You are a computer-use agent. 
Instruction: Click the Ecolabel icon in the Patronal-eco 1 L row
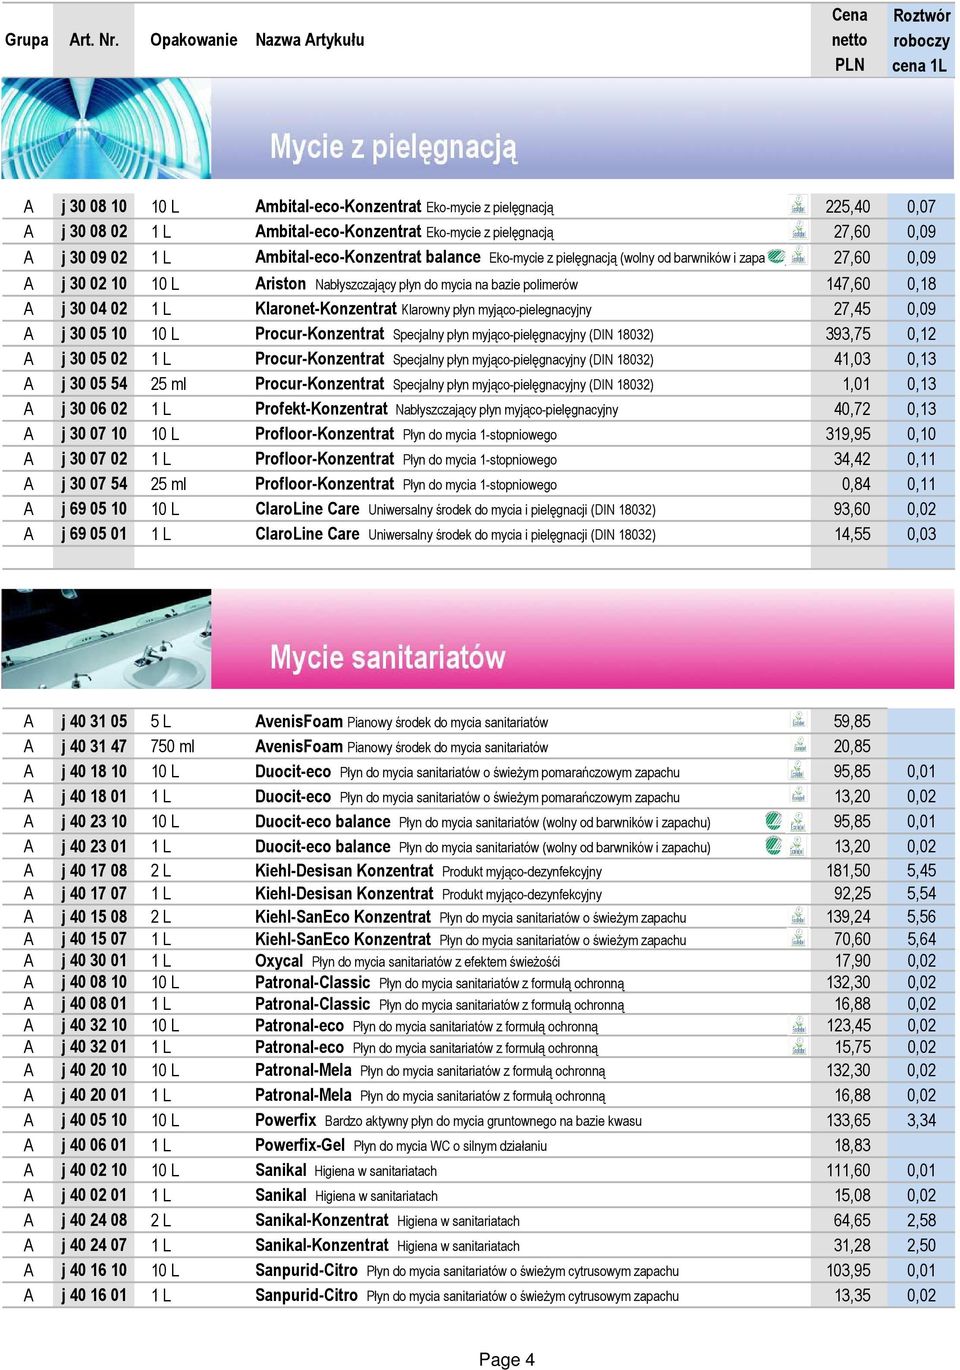pos(798,1047)
